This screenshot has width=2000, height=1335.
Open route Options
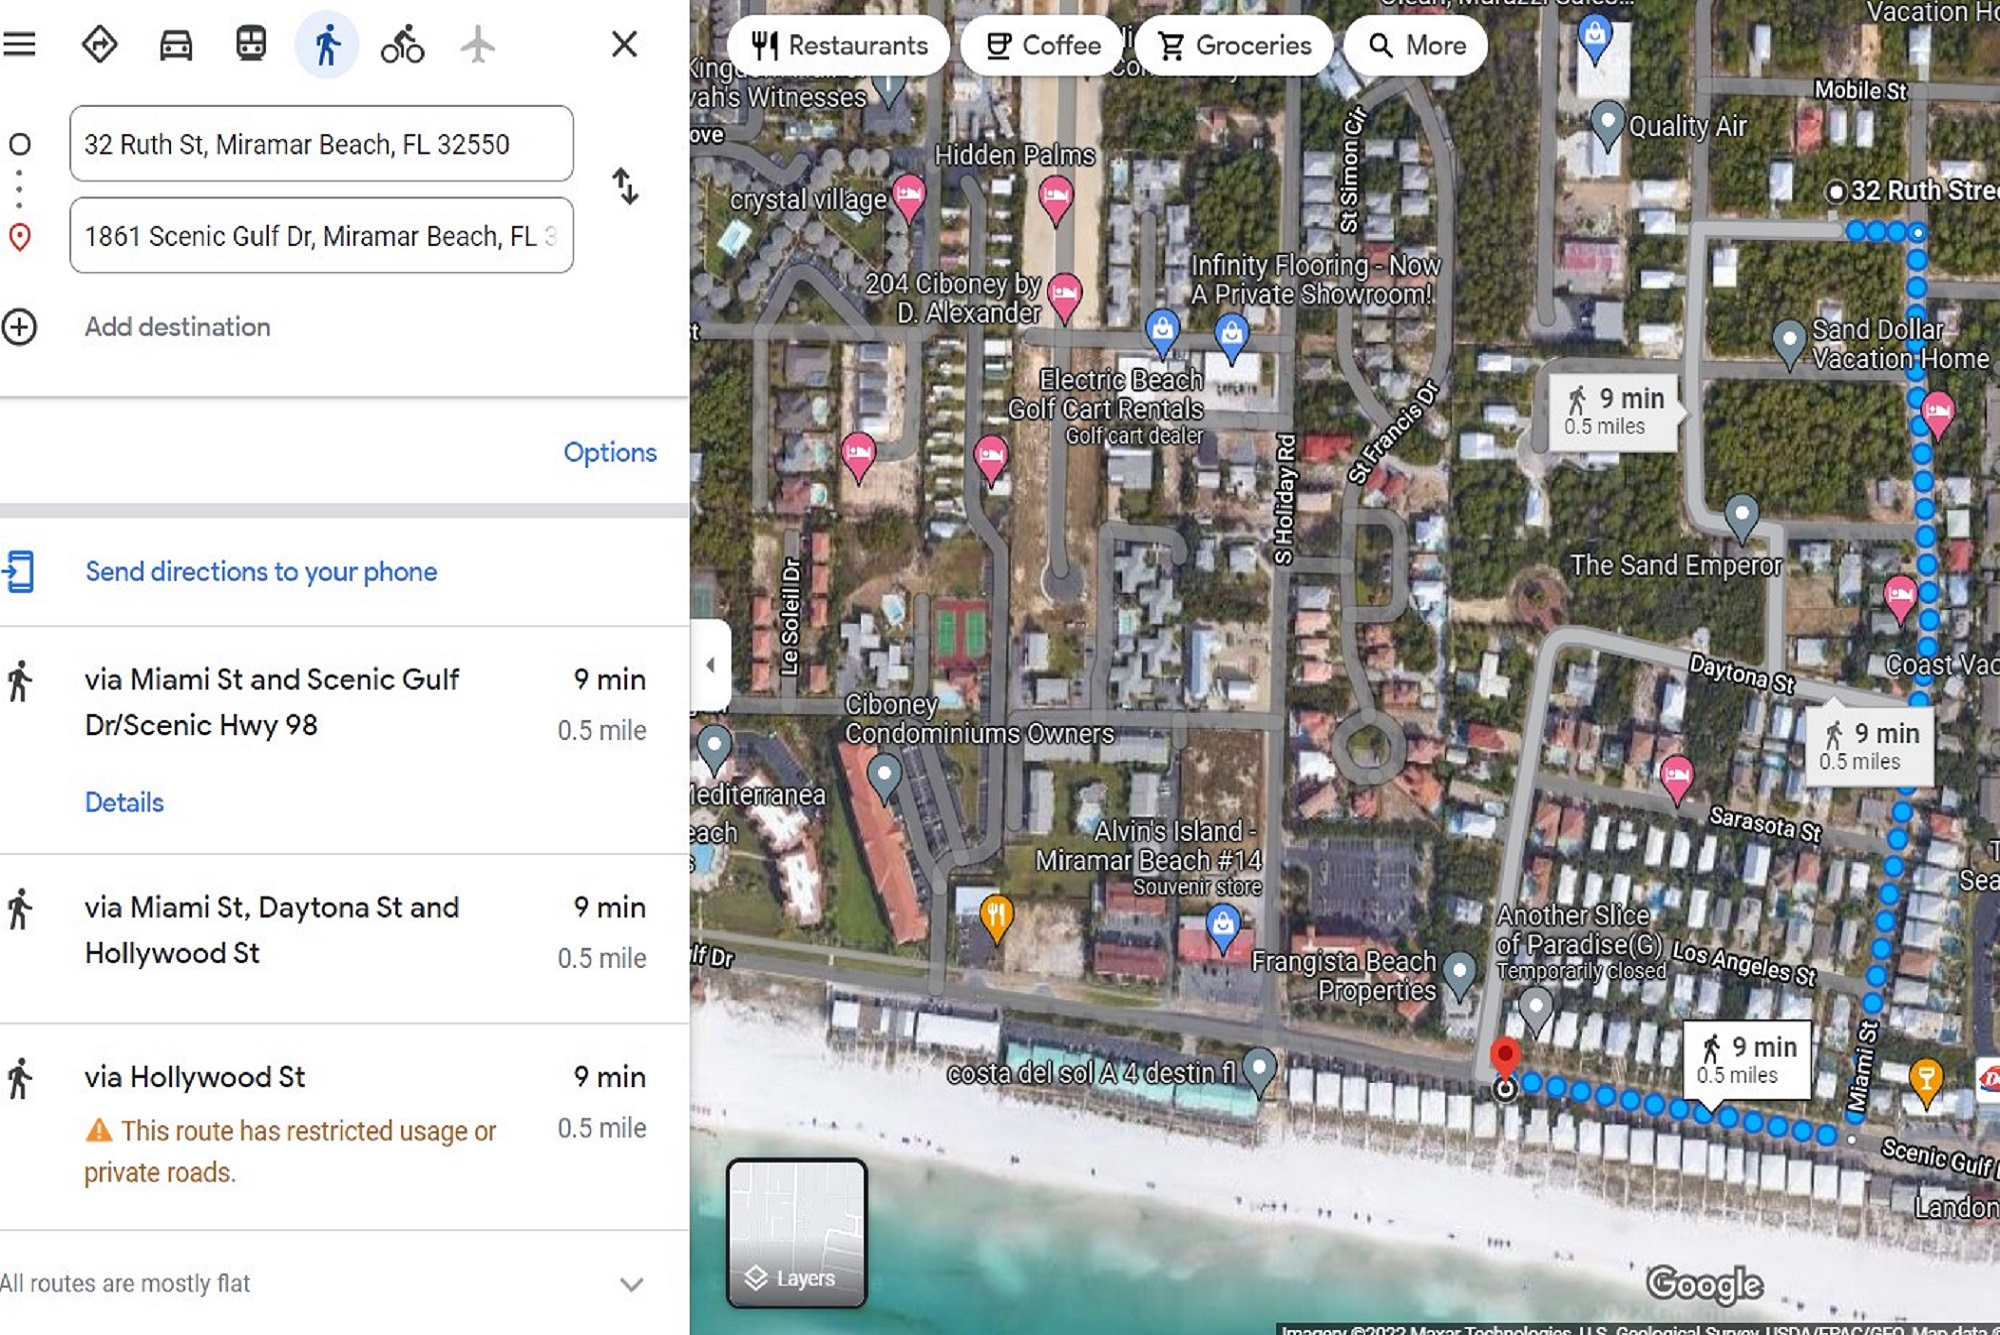point(609,452)
